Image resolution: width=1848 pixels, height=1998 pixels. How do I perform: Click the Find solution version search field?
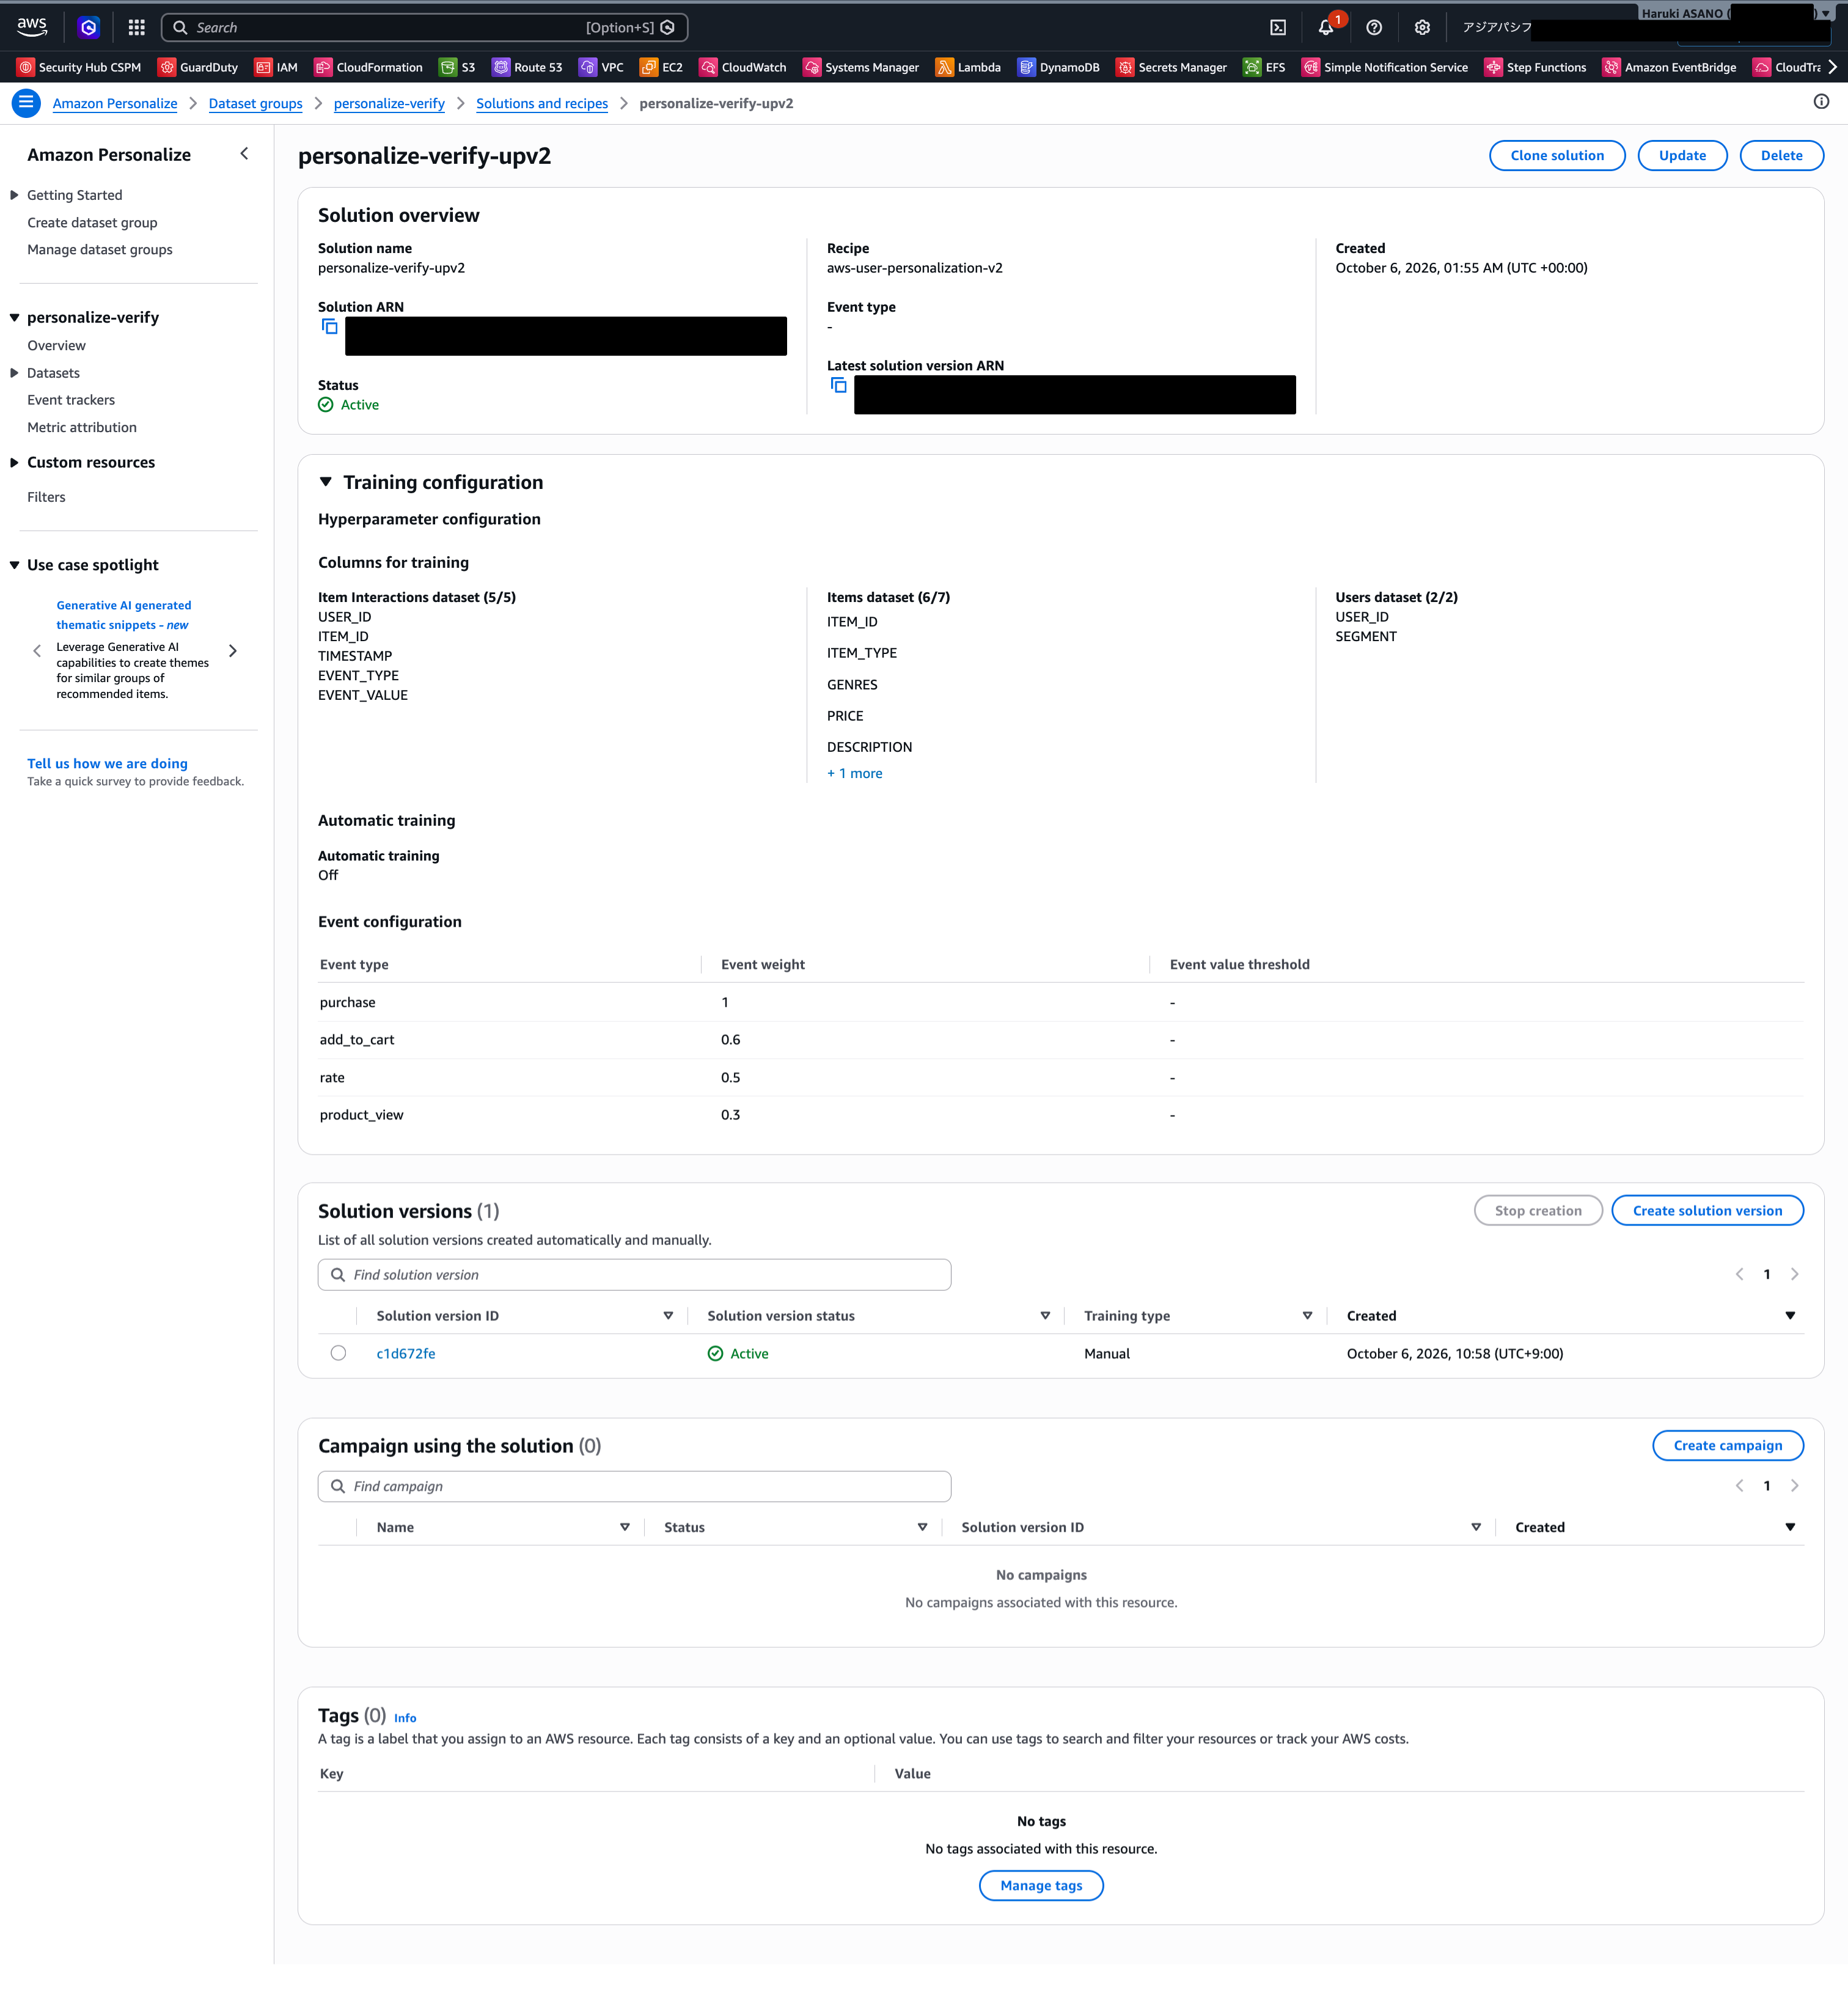point(634,1274)
